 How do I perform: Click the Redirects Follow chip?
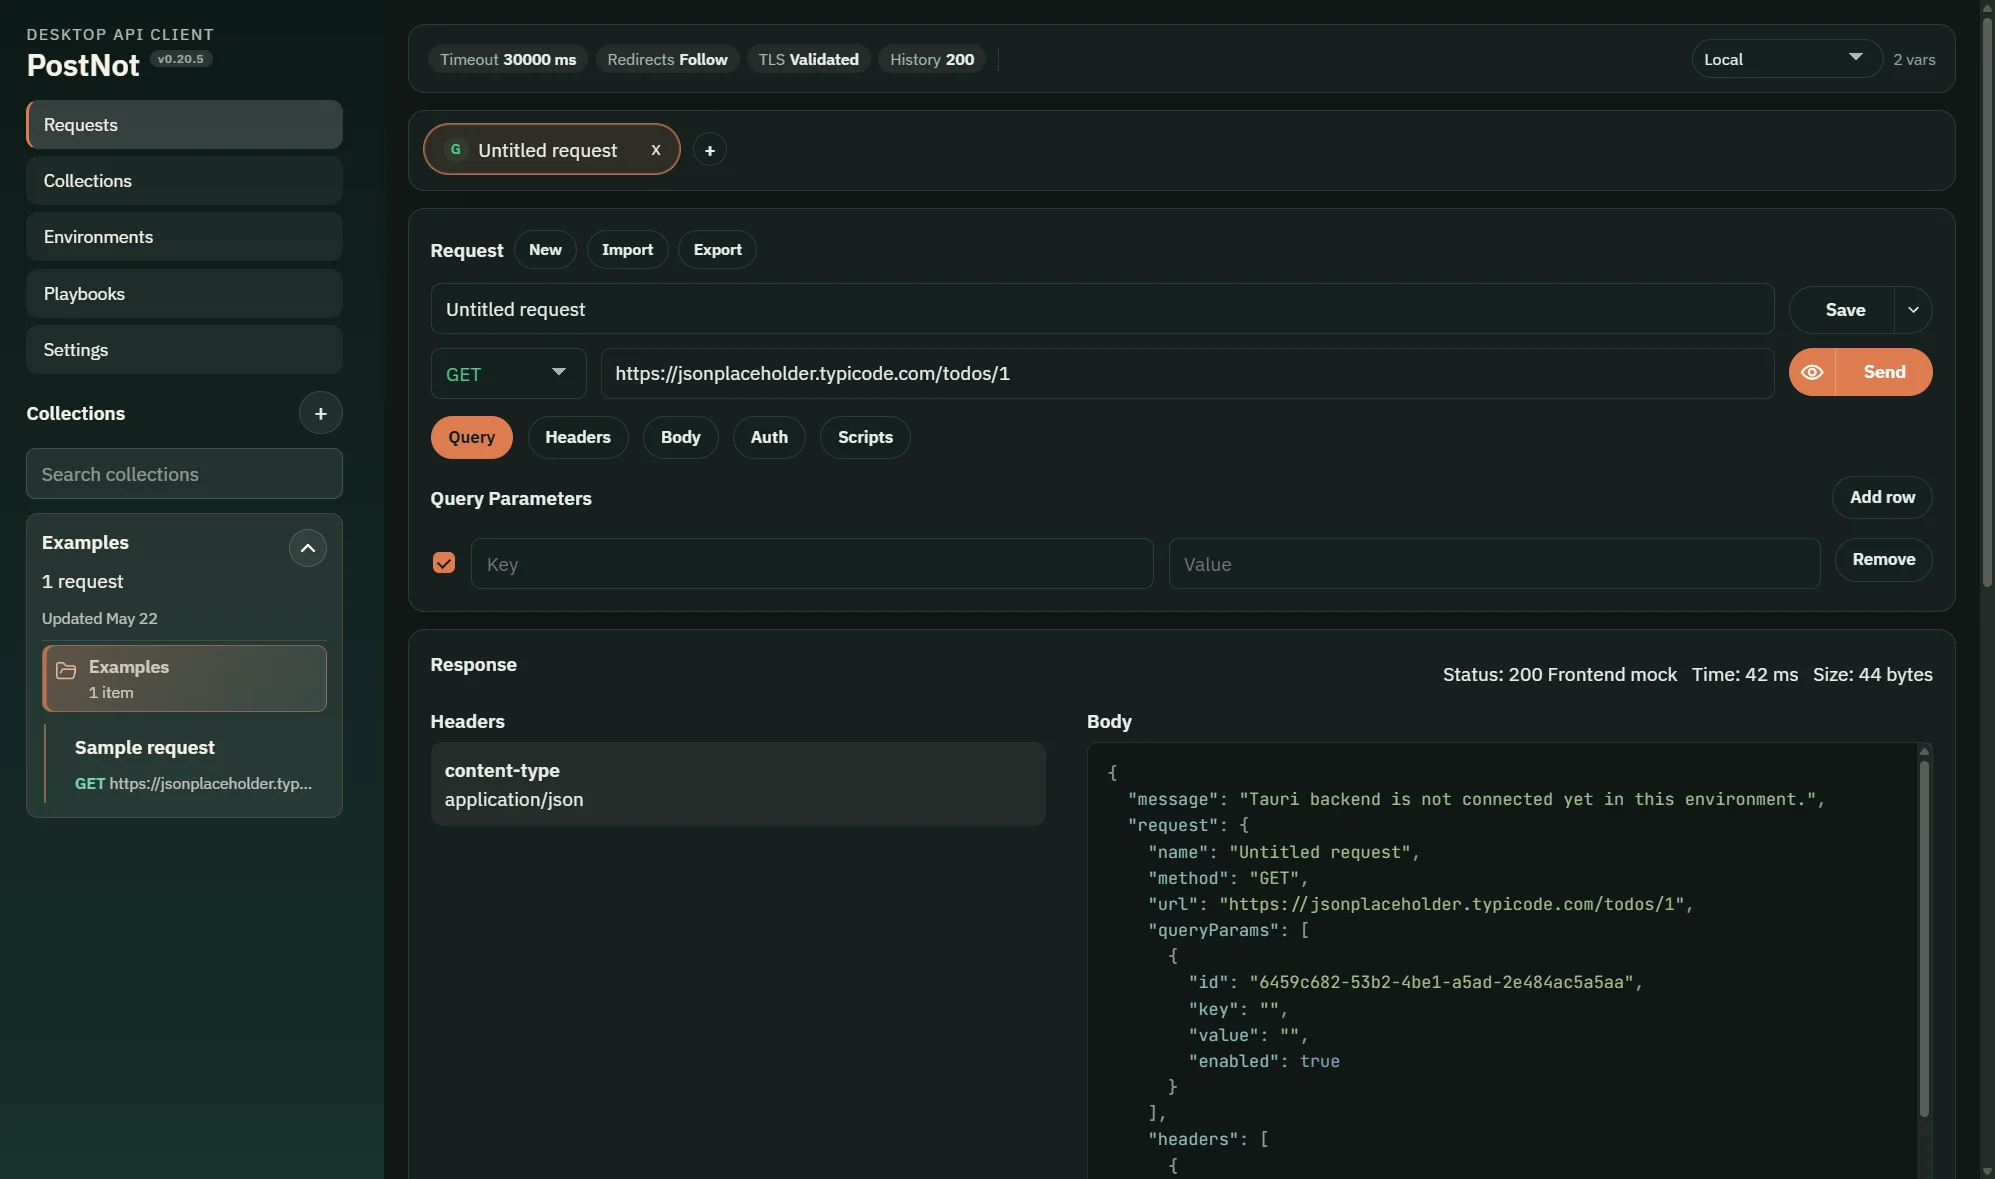pyautogui.click(x=667, y=59)
